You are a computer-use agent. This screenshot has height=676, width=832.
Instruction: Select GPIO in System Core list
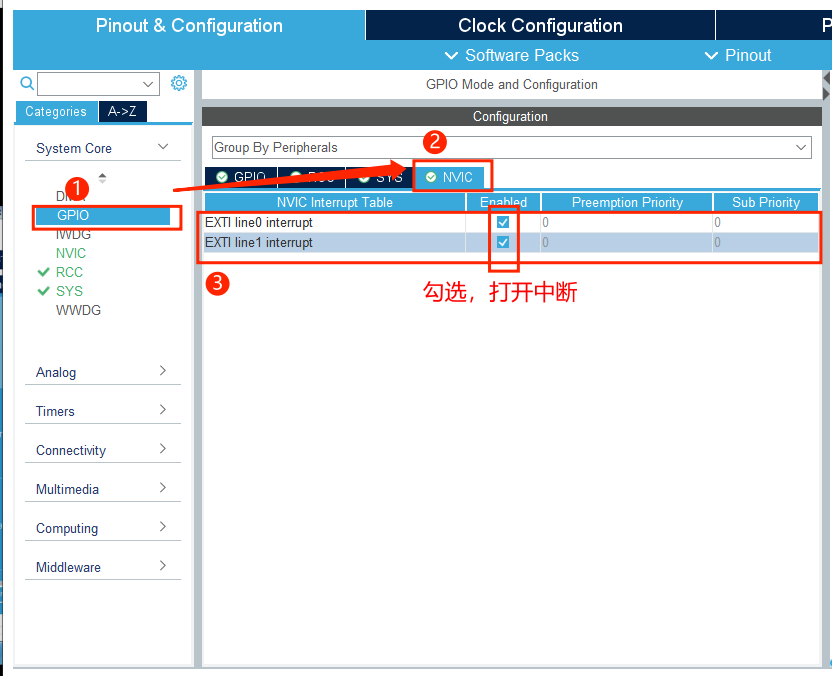click(102, 215)
